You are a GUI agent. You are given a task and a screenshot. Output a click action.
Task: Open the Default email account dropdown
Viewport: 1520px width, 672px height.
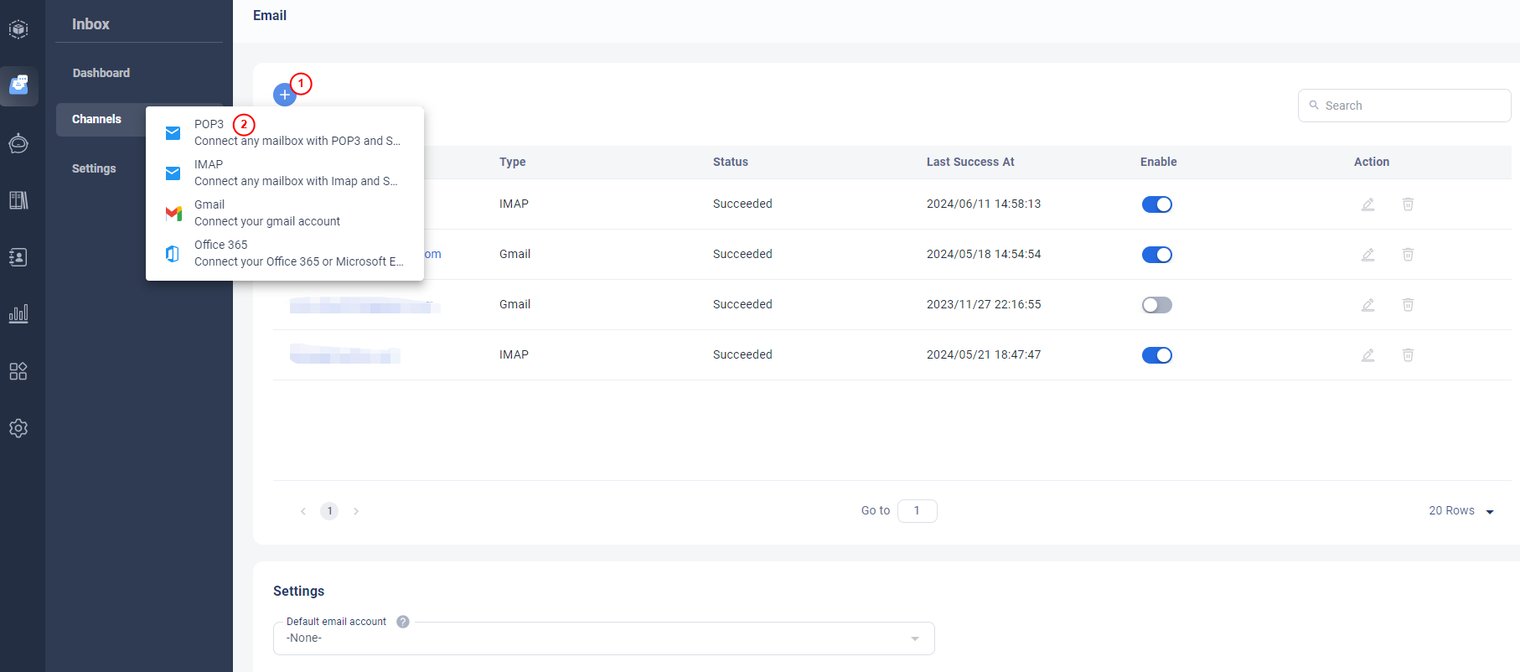click(x=603, y=638)
